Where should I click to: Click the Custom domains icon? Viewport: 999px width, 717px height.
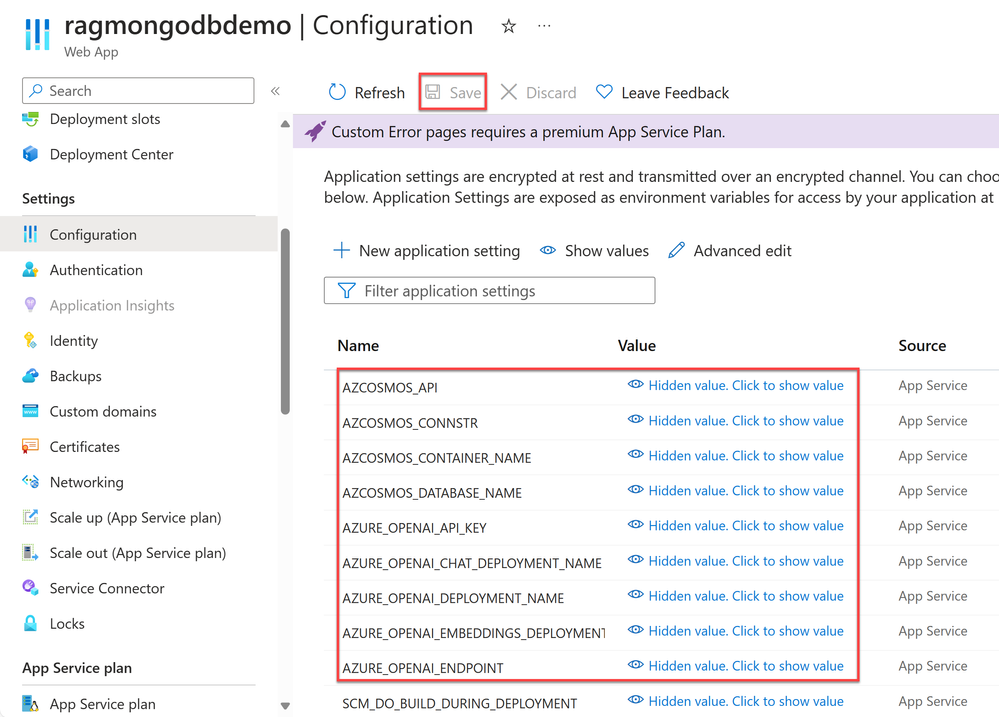coord(30,411)
